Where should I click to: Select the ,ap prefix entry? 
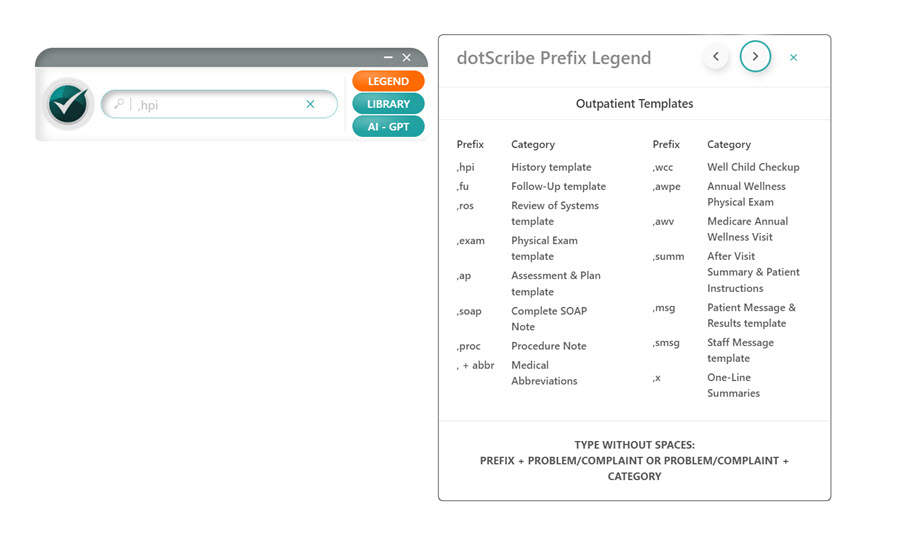click(464, 276)
